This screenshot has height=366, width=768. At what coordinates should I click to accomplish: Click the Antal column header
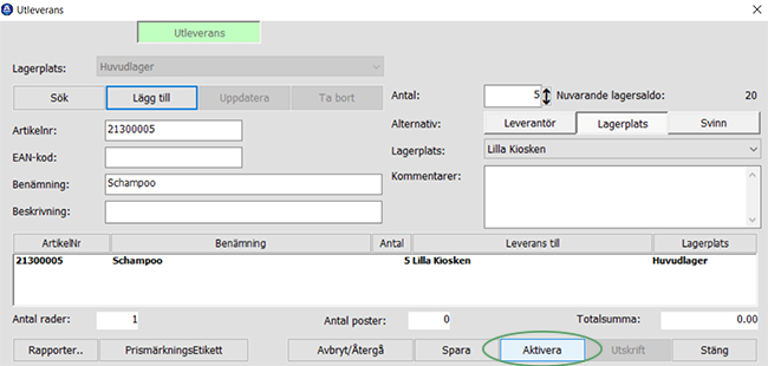[392, 244]
